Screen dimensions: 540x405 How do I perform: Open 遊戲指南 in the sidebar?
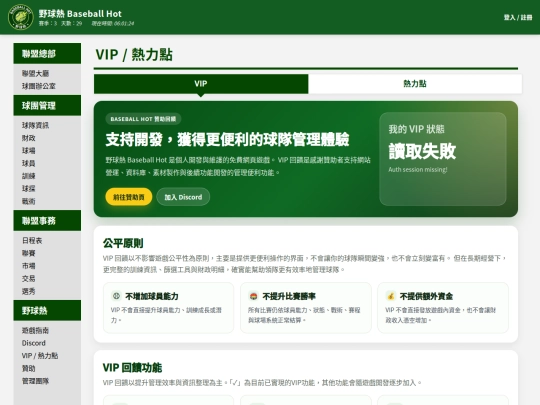(x=35, y=331)
